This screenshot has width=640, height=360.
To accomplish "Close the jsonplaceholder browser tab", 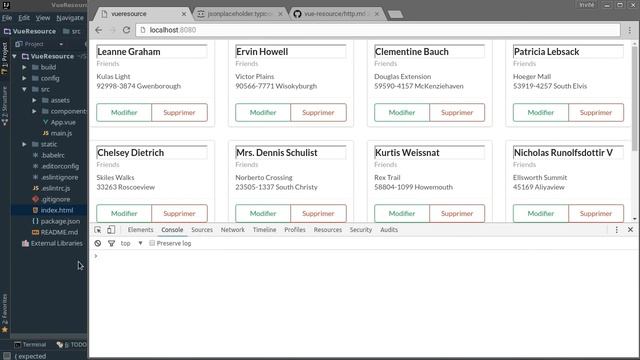I will tap(280, 14).
